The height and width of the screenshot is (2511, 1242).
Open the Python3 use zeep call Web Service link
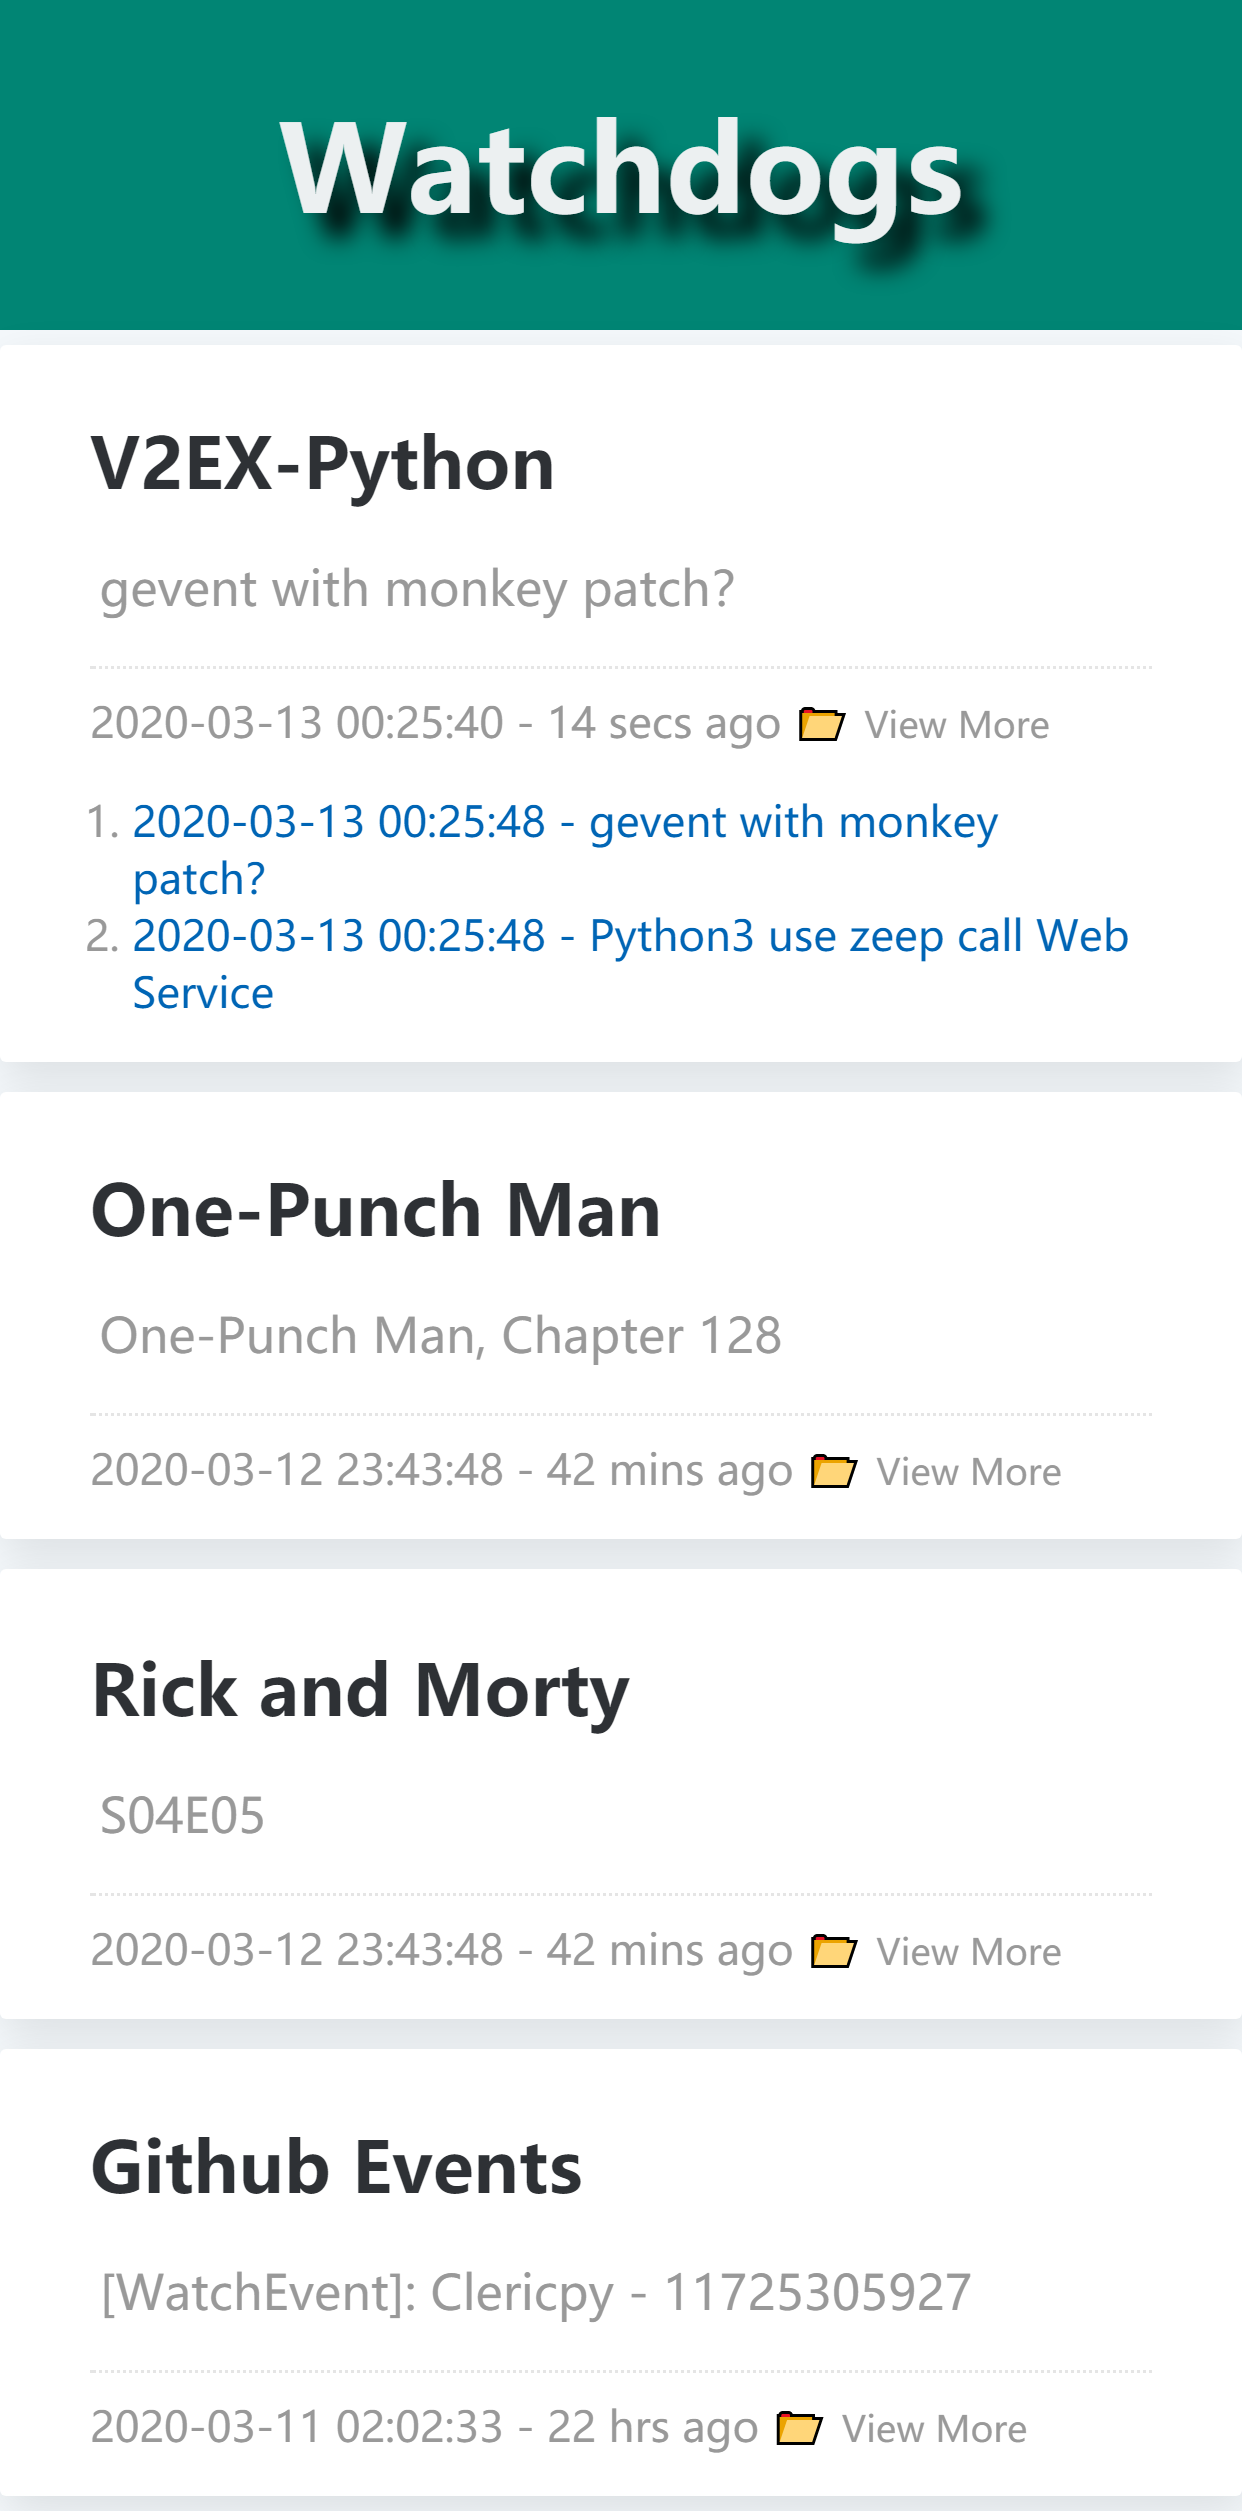pyautogui.click(x=630, y=937)
